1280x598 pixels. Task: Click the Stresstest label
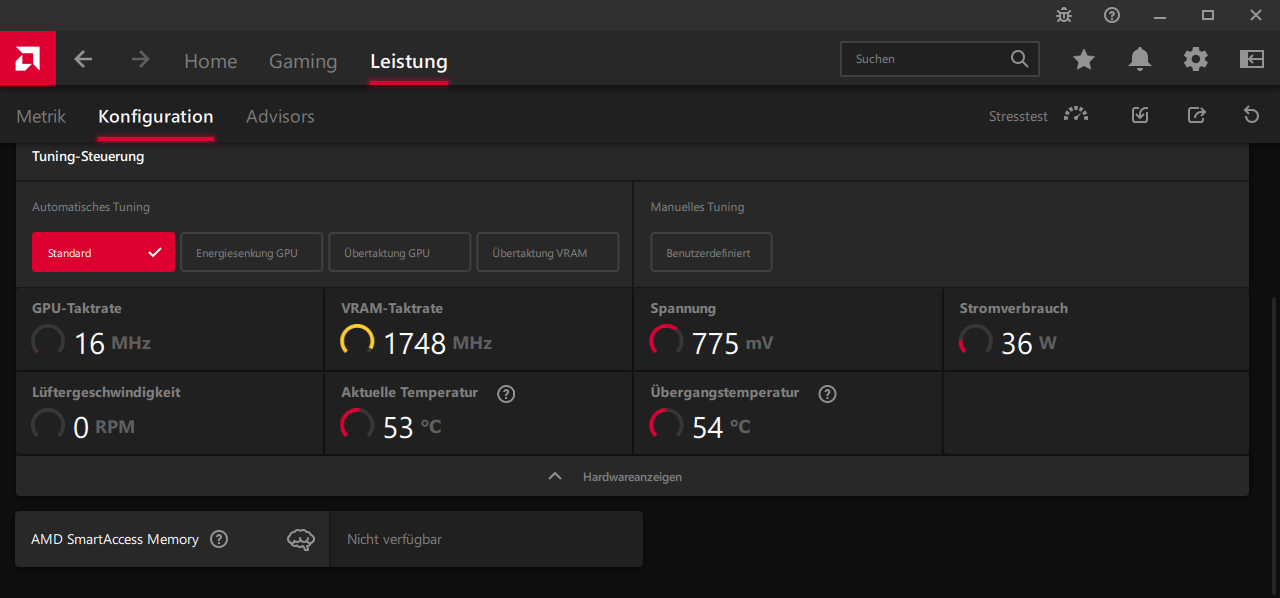pos(1018,116)
